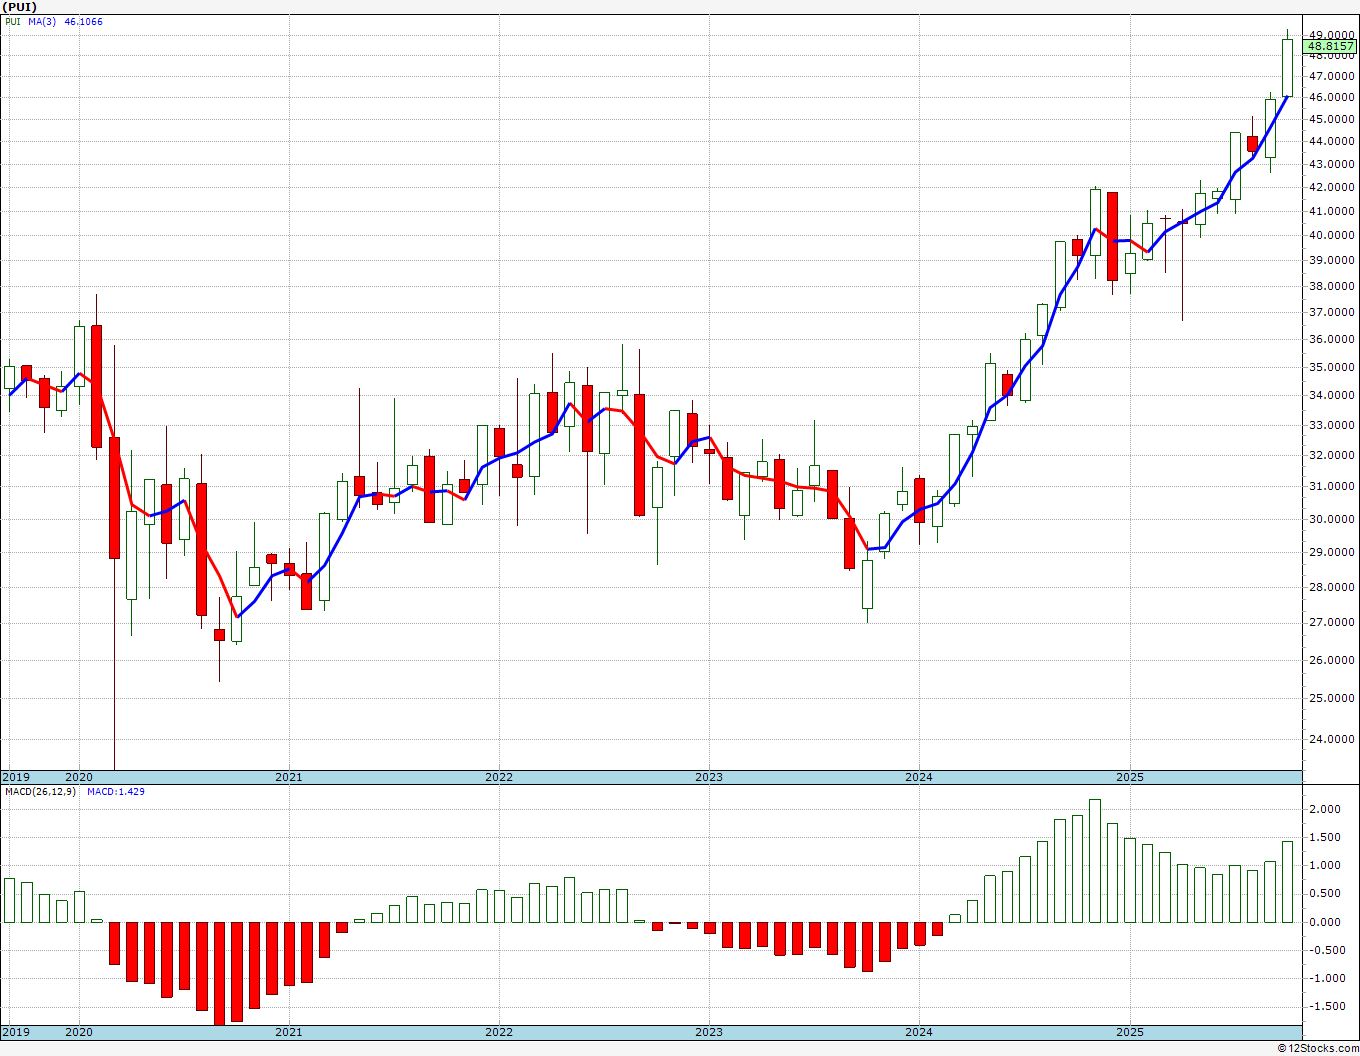1360x1056 pixels.
Task: Click 2025 on the MACD panel time axis
Action: (x=1129, y=1032)
